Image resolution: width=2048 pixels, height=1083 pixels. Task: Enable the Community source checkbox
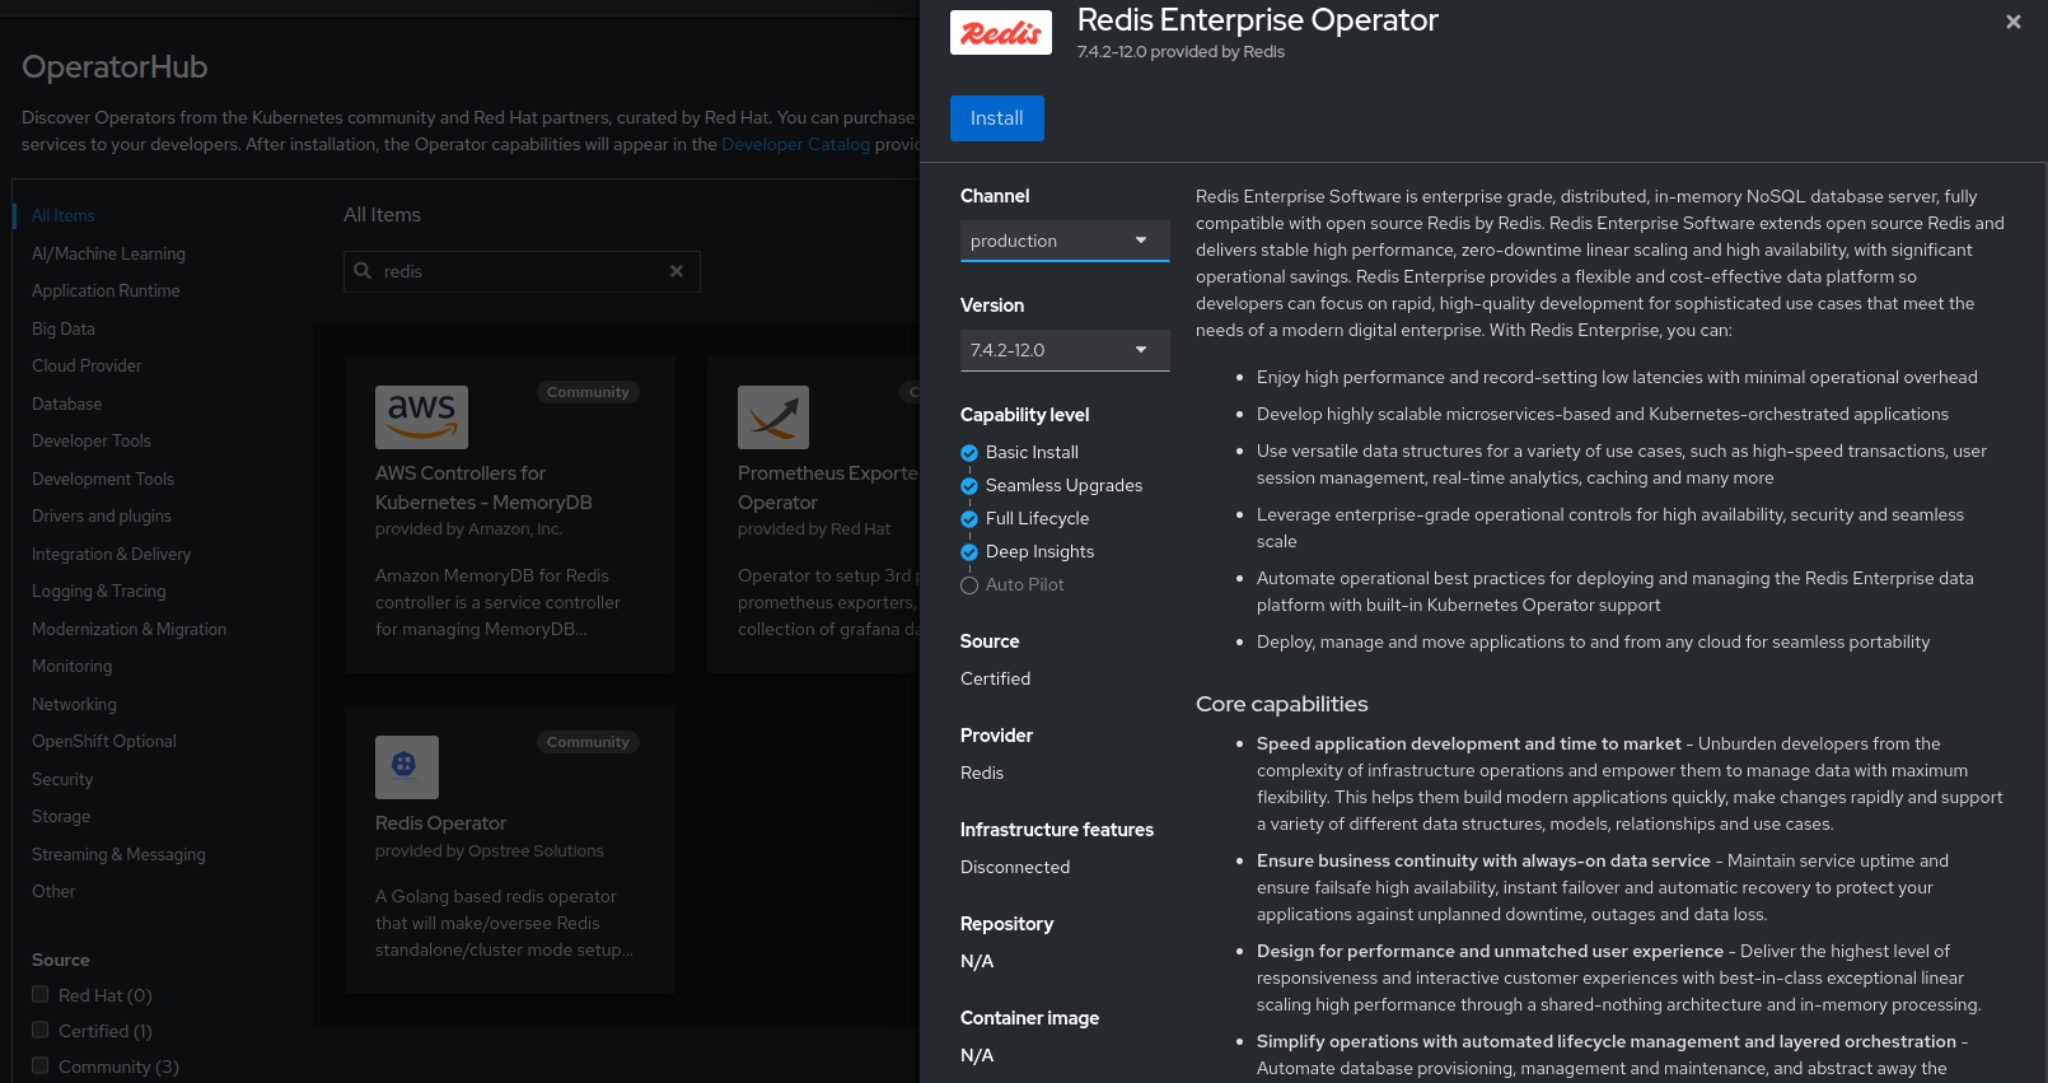pos(40,1065)
